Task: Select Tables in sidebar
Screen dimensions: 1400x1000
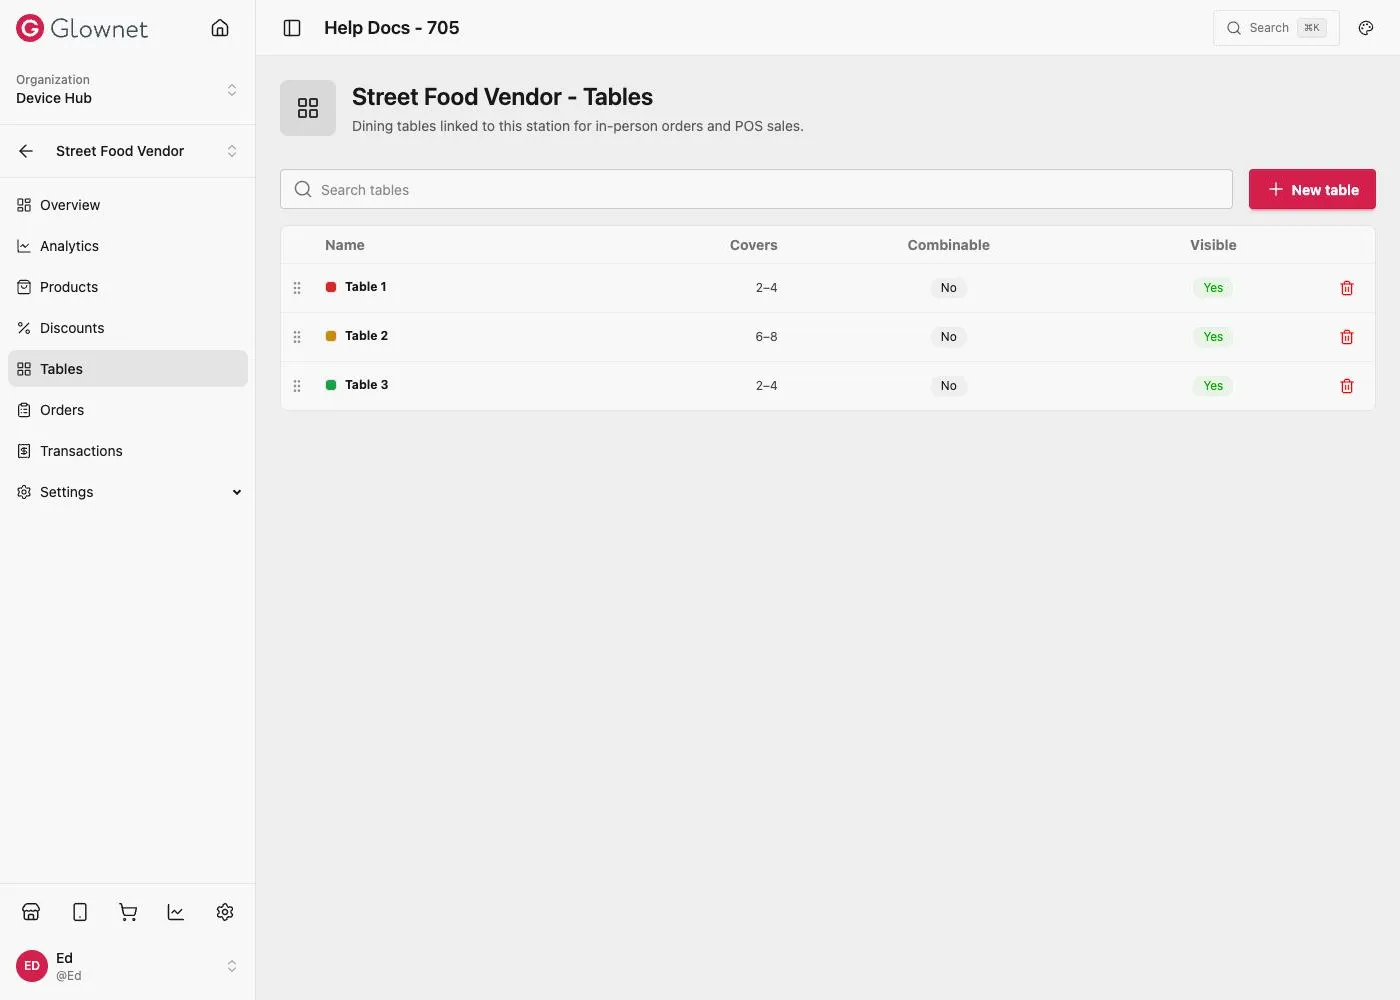Action: coord(128,369)
